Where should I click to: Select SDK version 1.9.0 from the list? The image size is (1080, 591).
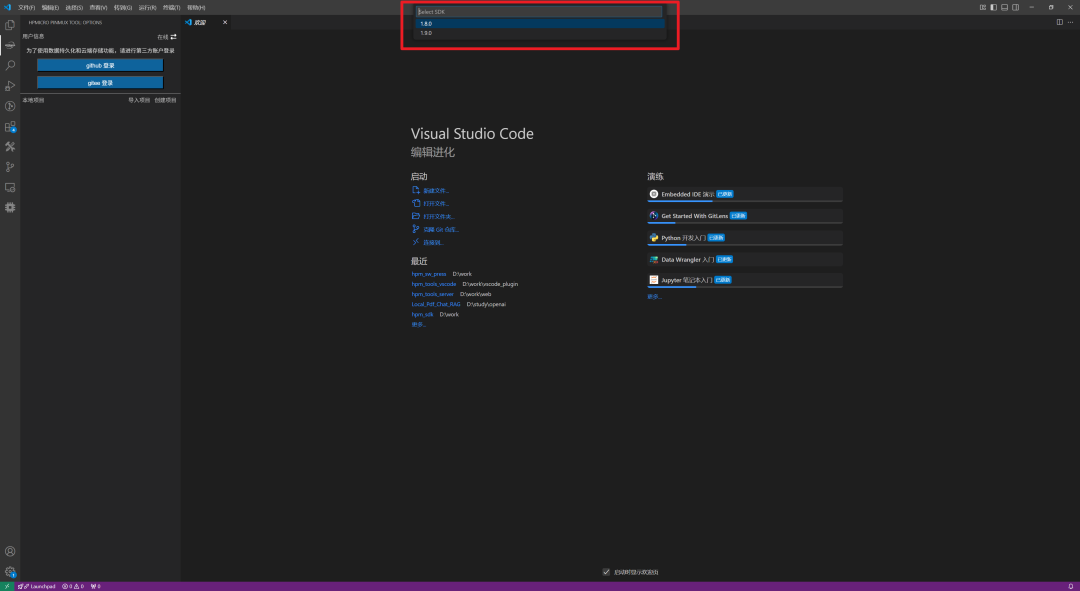pyautogui.click(x=540, y=33)
